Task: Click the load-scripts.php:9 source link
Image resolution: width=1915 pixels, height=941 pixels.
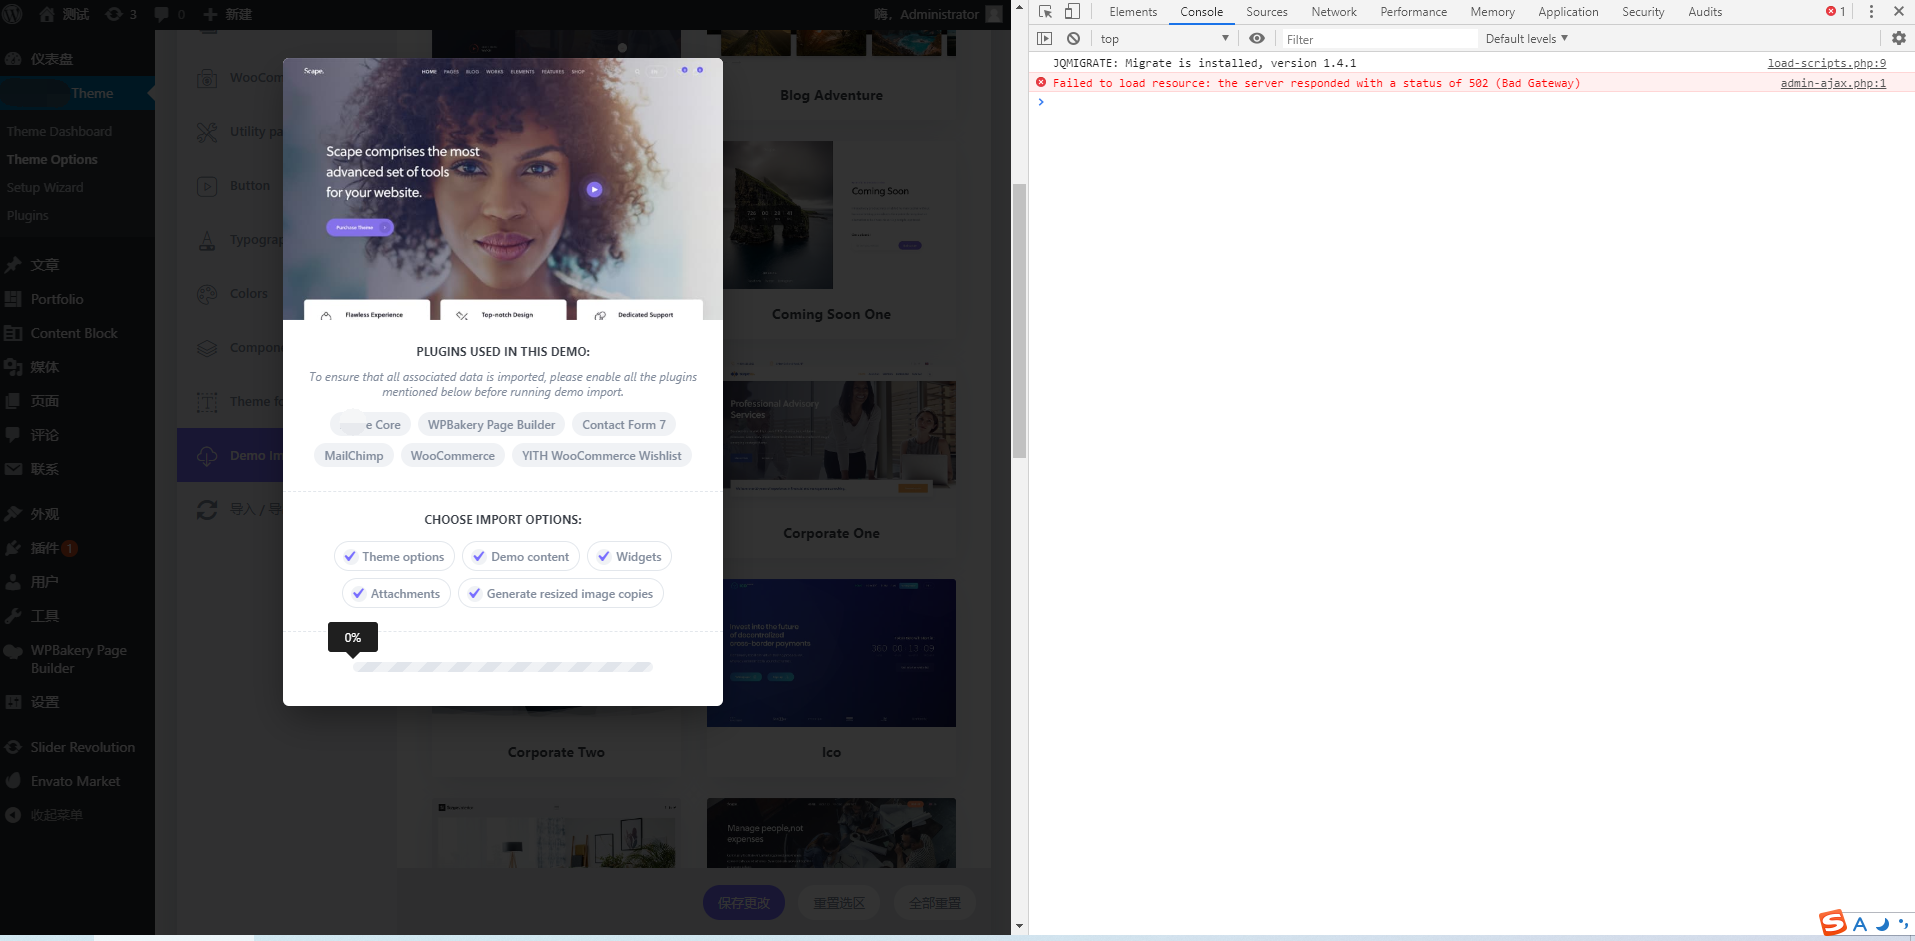Action: tap(1826, 63)
